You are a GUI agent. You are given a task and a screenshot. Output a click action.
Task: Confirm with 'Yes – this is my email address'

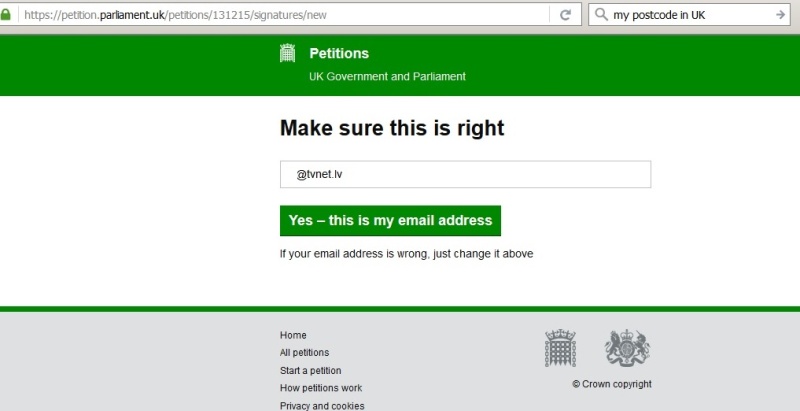[x=390, y=221]
